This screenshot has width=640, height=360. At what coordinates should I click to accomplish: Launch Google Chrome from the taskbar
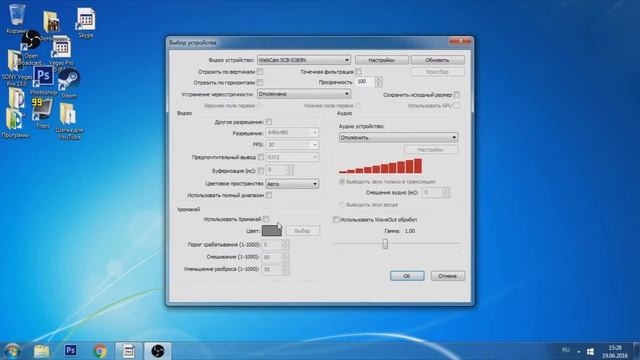point(100,351)
